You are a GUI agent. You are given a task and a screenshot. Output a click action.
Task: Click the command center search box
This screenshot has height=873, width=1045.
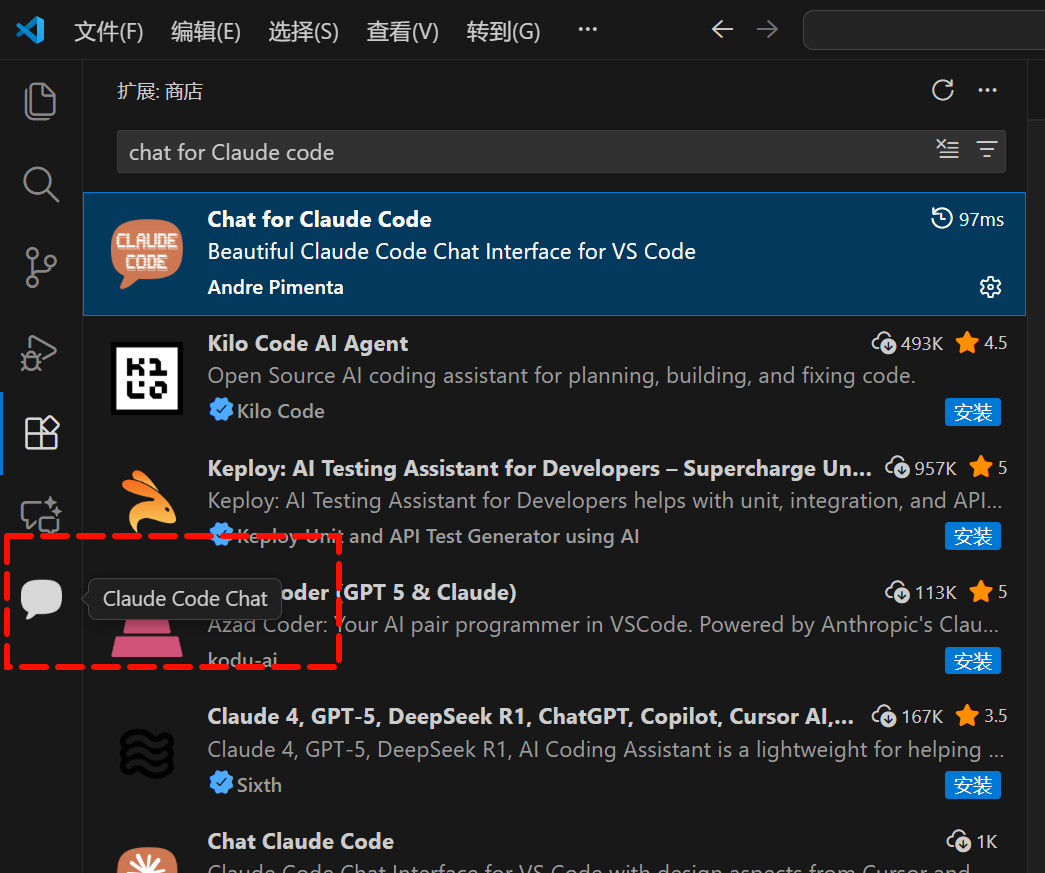(x=924, y=30)
